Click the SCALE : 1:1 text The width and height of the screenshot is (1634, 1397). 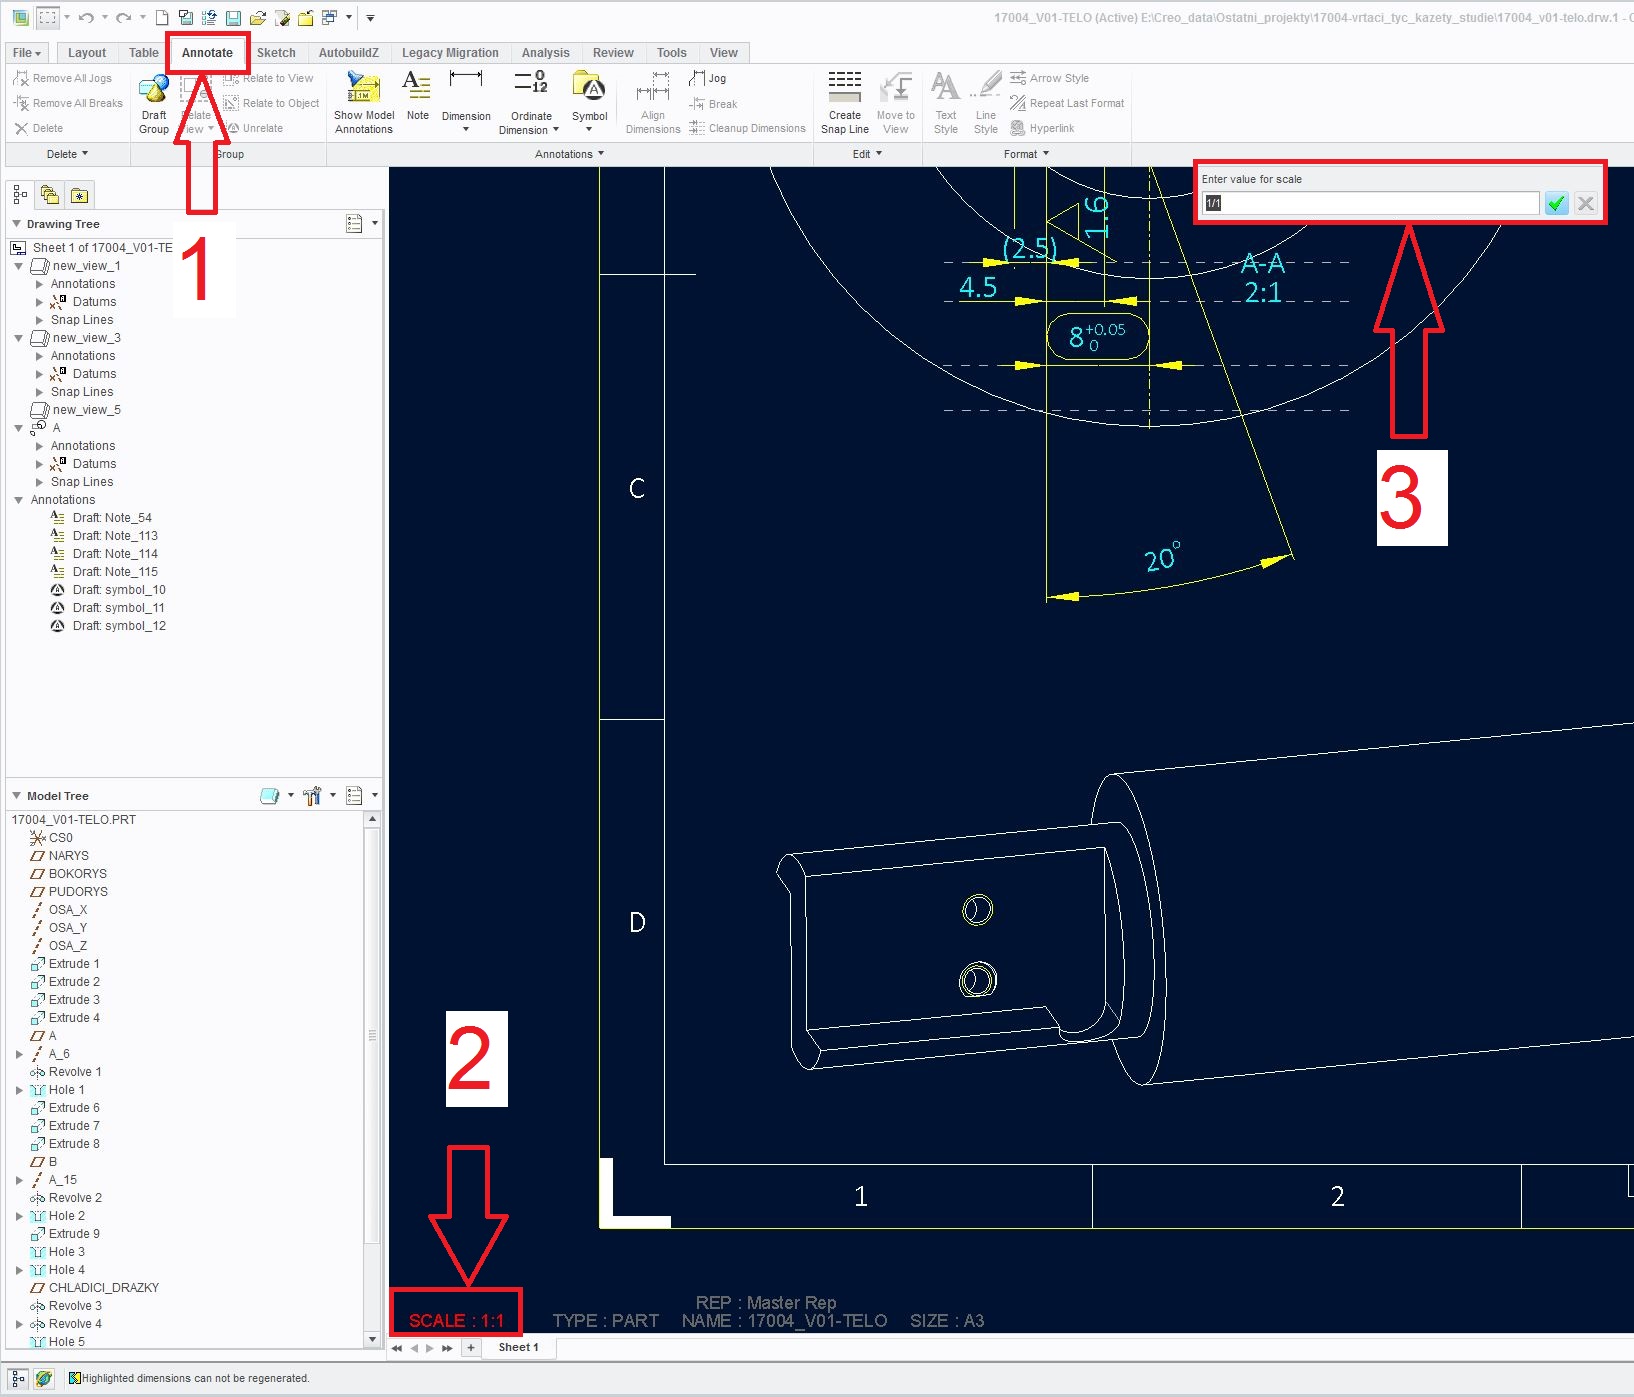click(x=456, y=1320)
